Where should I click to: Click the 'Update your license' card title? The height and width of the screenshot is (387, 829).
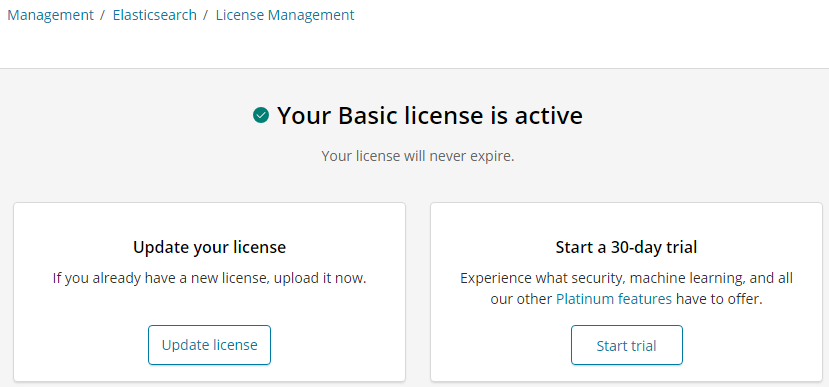pyautogui.click(x=209, y=247)
